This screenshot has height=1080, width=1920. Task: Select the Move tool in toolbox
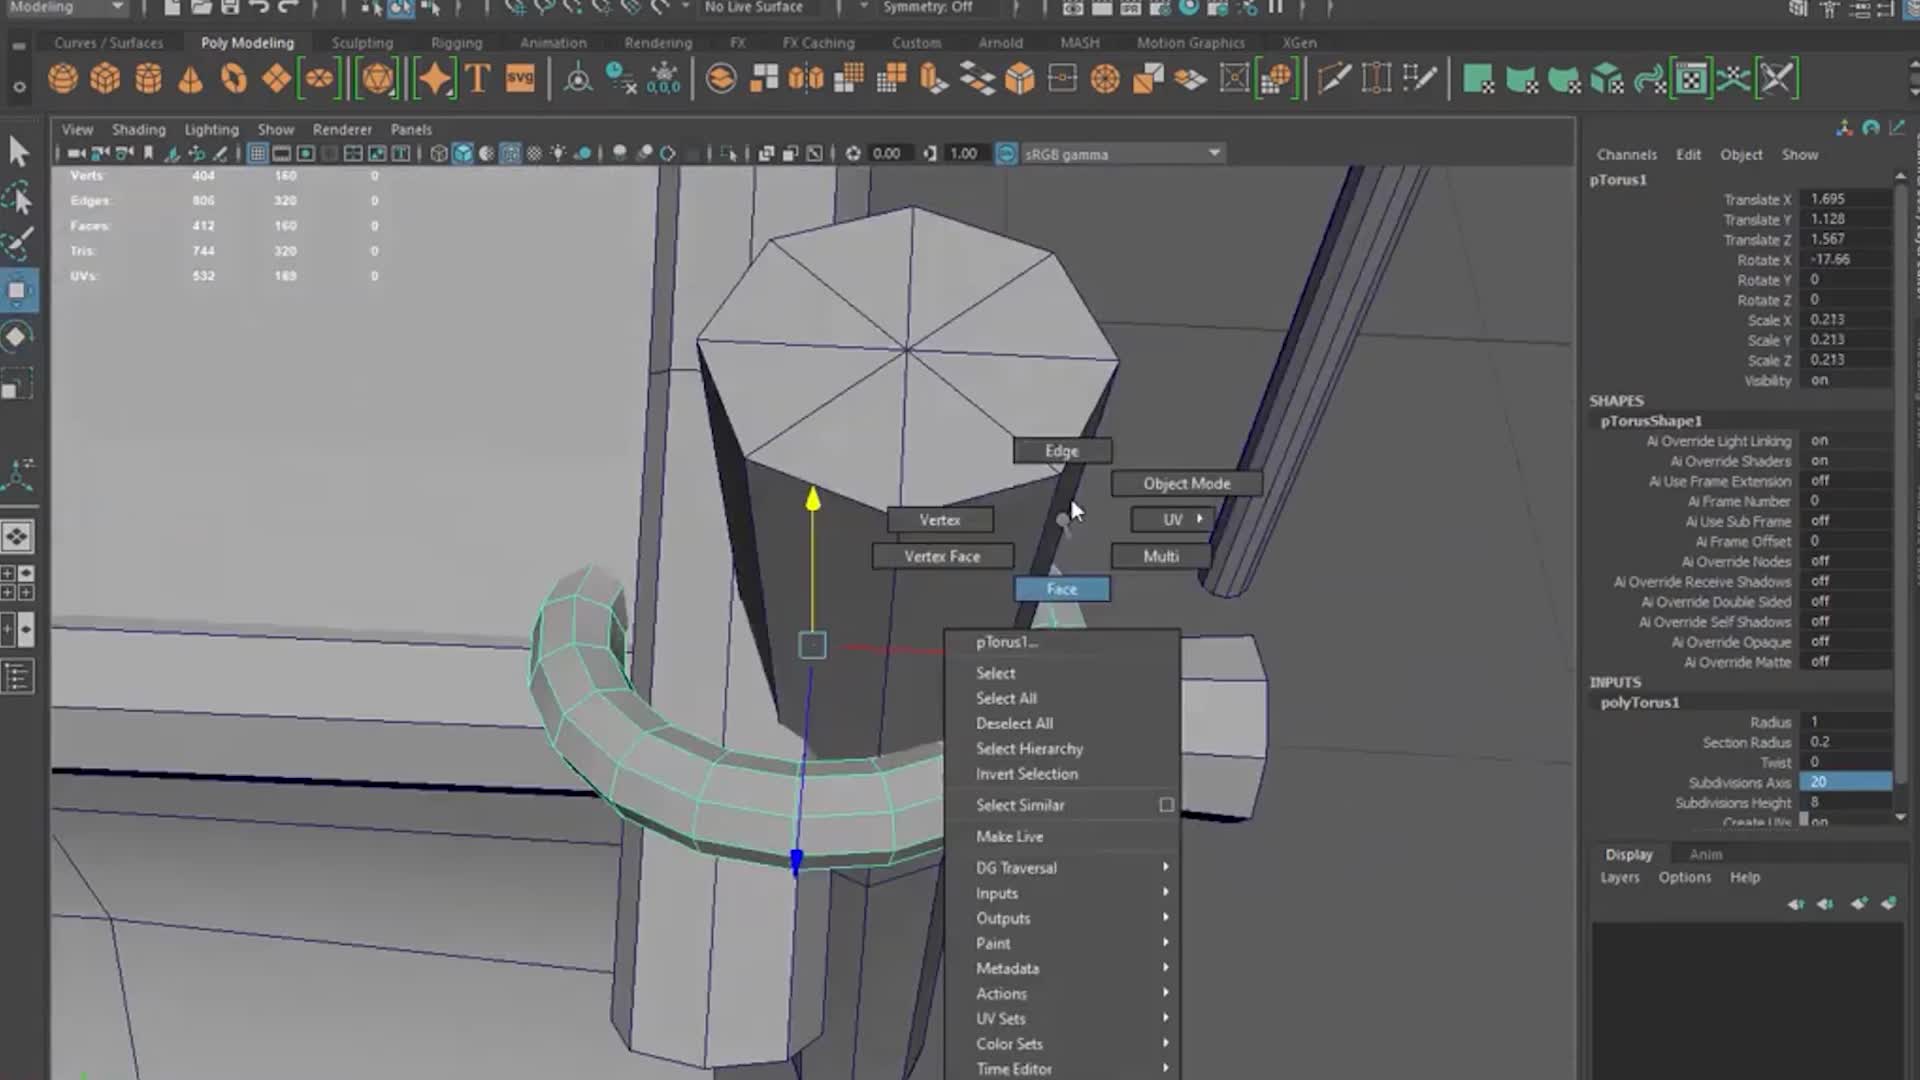click(x=19, y=291)
